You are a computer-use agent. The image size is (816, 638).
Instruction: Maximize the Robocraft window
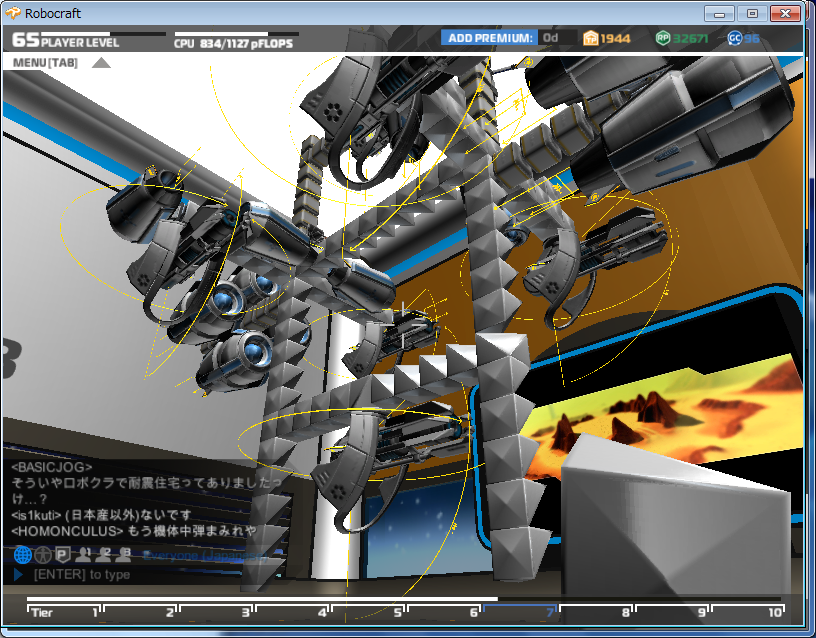click(x=752, y=14)
